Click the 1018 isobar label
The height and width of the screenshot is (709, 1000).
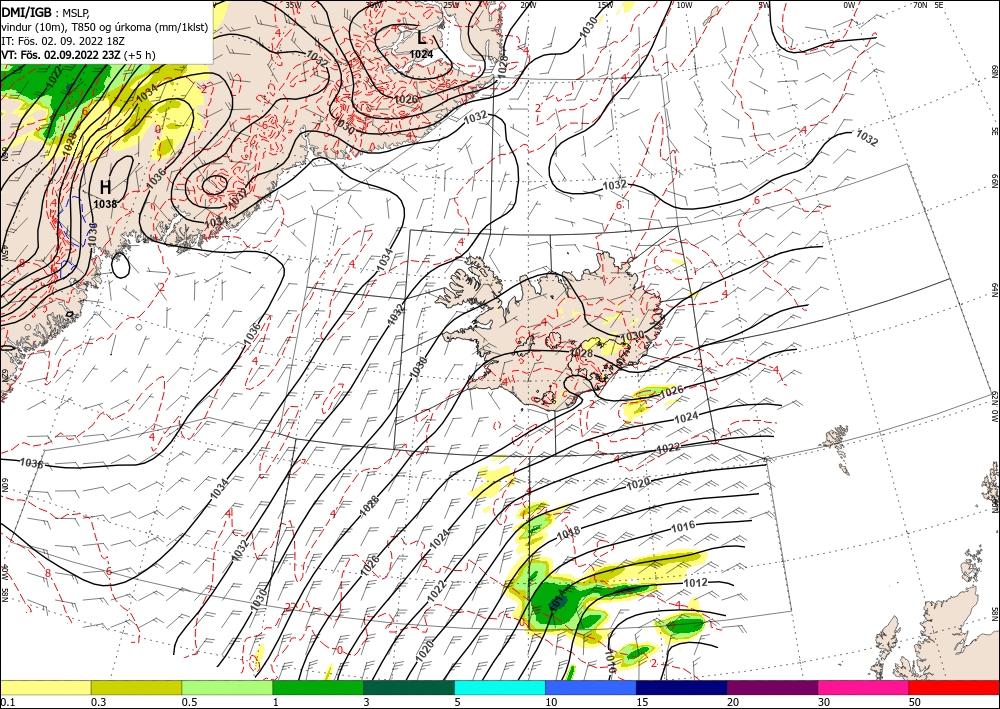(x=568, y=531)
